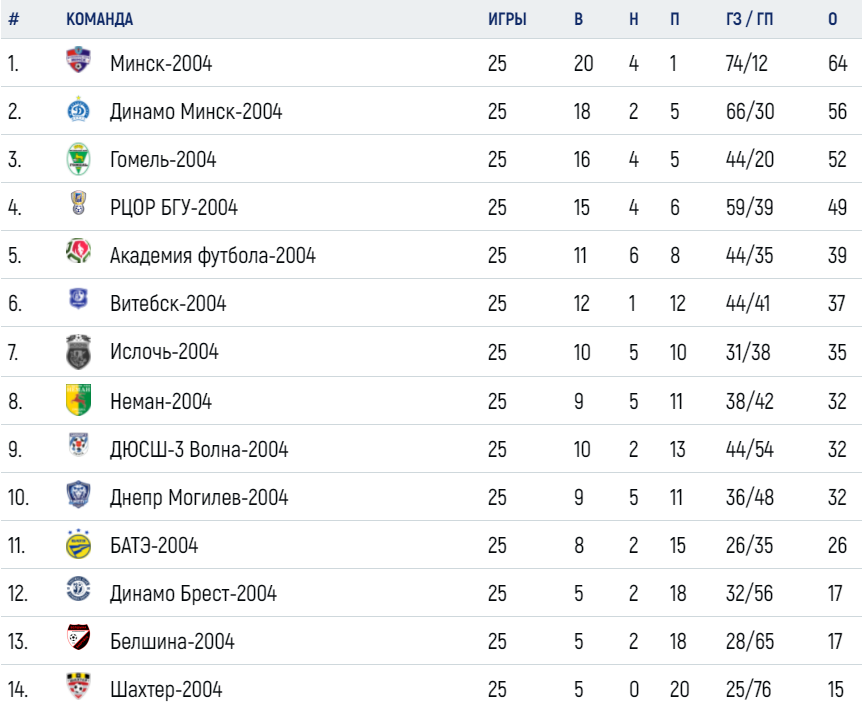Open the Гомель-2004 green crest
Screen dimensions: 862x709
click(x=78, y=159)
